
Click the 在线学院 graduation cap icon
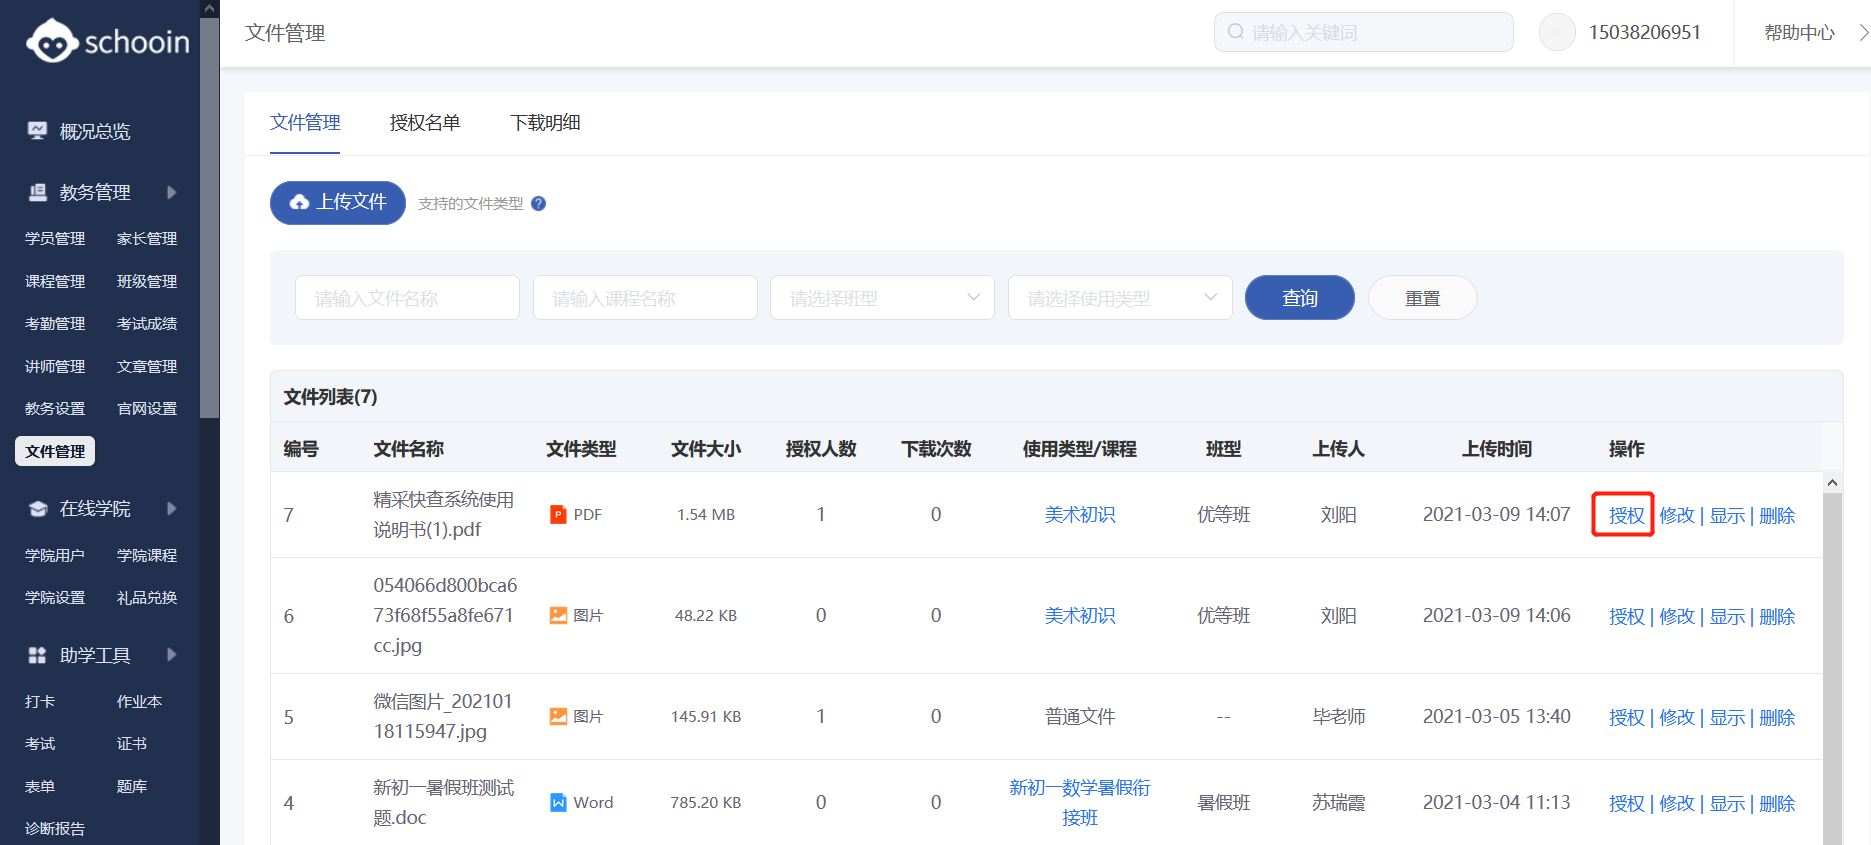coord(37,508)
